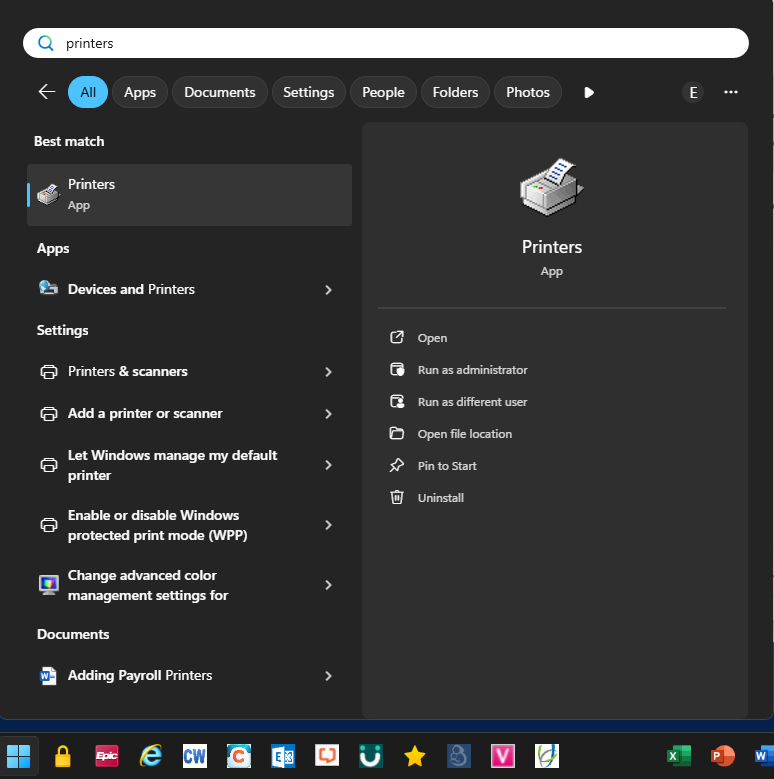The height and width of the screenshot is (779, 774).
Task: Open the CW app on the taskbar
Action: pyautogui.click(x=195, y=756)
